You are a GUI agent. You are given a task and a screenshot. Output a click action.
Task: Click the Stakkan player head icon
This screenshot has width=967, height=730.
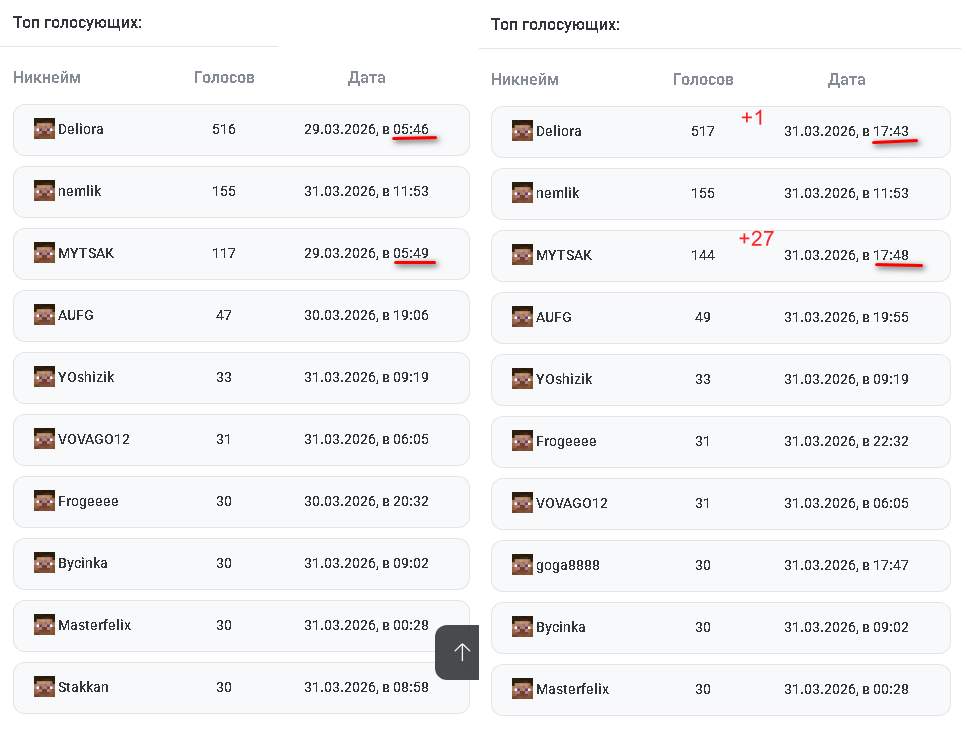pos(44,687)
